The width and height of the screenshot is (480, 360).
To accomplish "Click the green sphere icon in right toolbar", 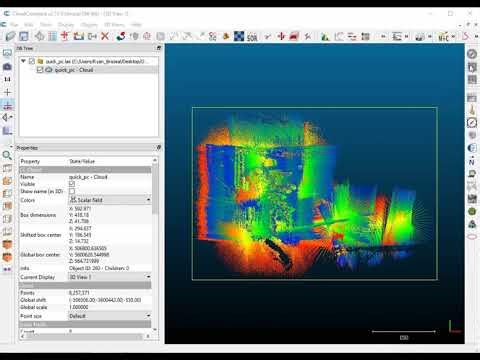I will 472,211.
